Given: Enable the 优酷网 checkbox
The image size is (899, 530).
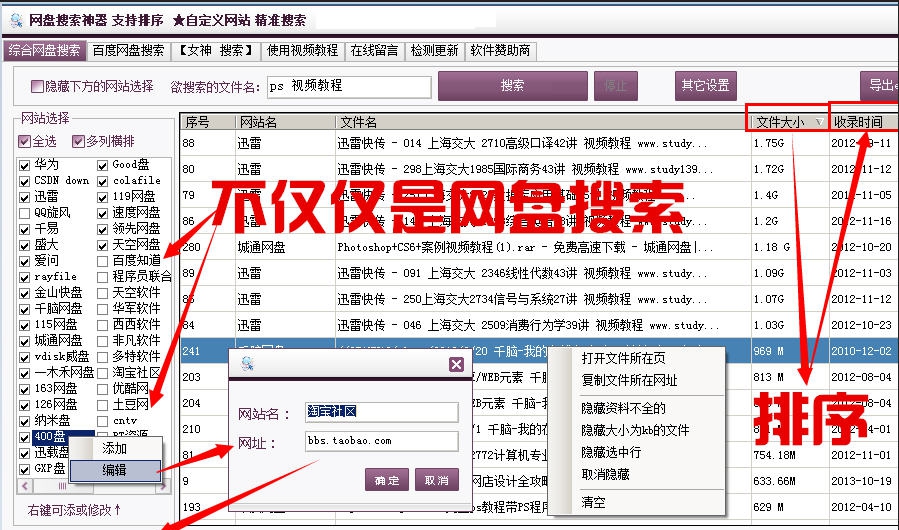Looking at the screenshot, I should pos(102,389).
